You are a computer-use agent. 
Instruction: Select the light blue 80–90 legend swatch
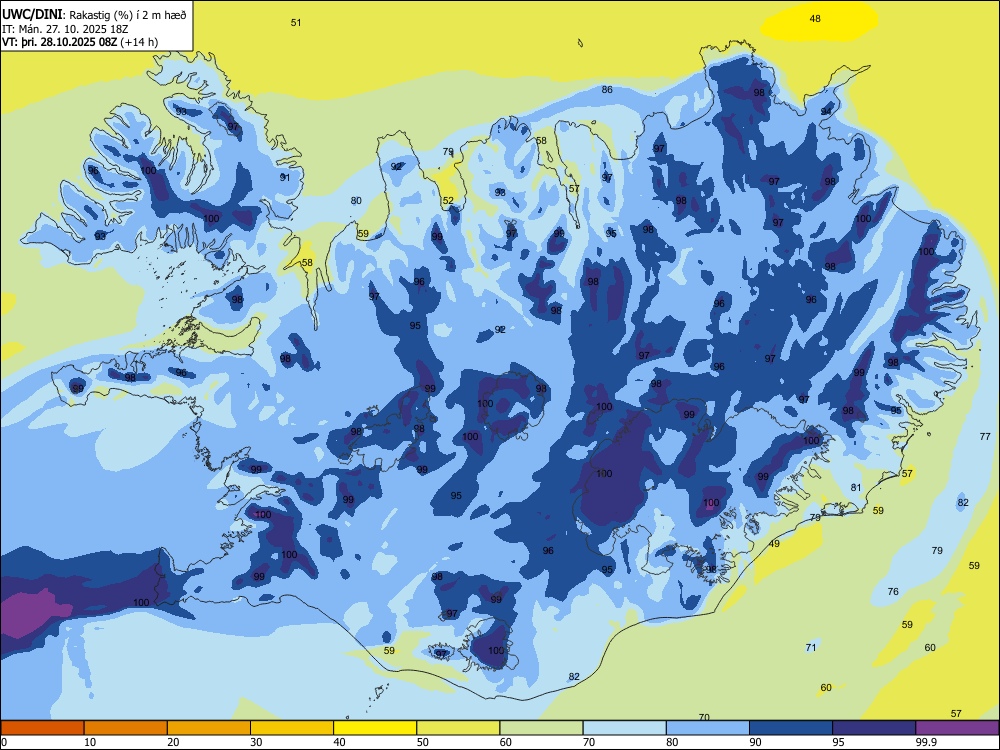pos(707,728)
